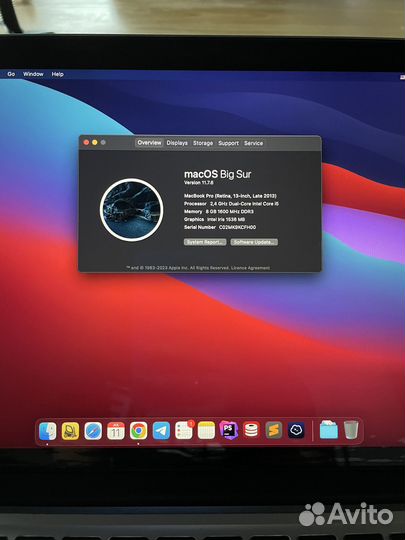Viewport: 405px width, 540px height.
Task: Open the Downloads folder in Dock
Action: (329, 430)
